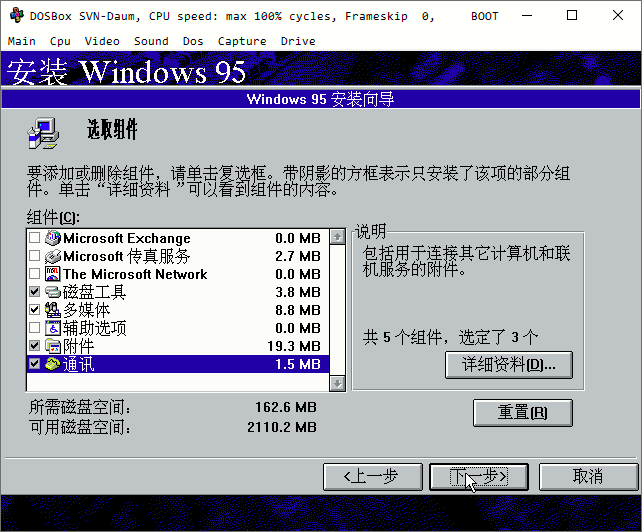
Task: Check the Microsoft 传真服务 checkbox
Action: (x=34, y=256)
